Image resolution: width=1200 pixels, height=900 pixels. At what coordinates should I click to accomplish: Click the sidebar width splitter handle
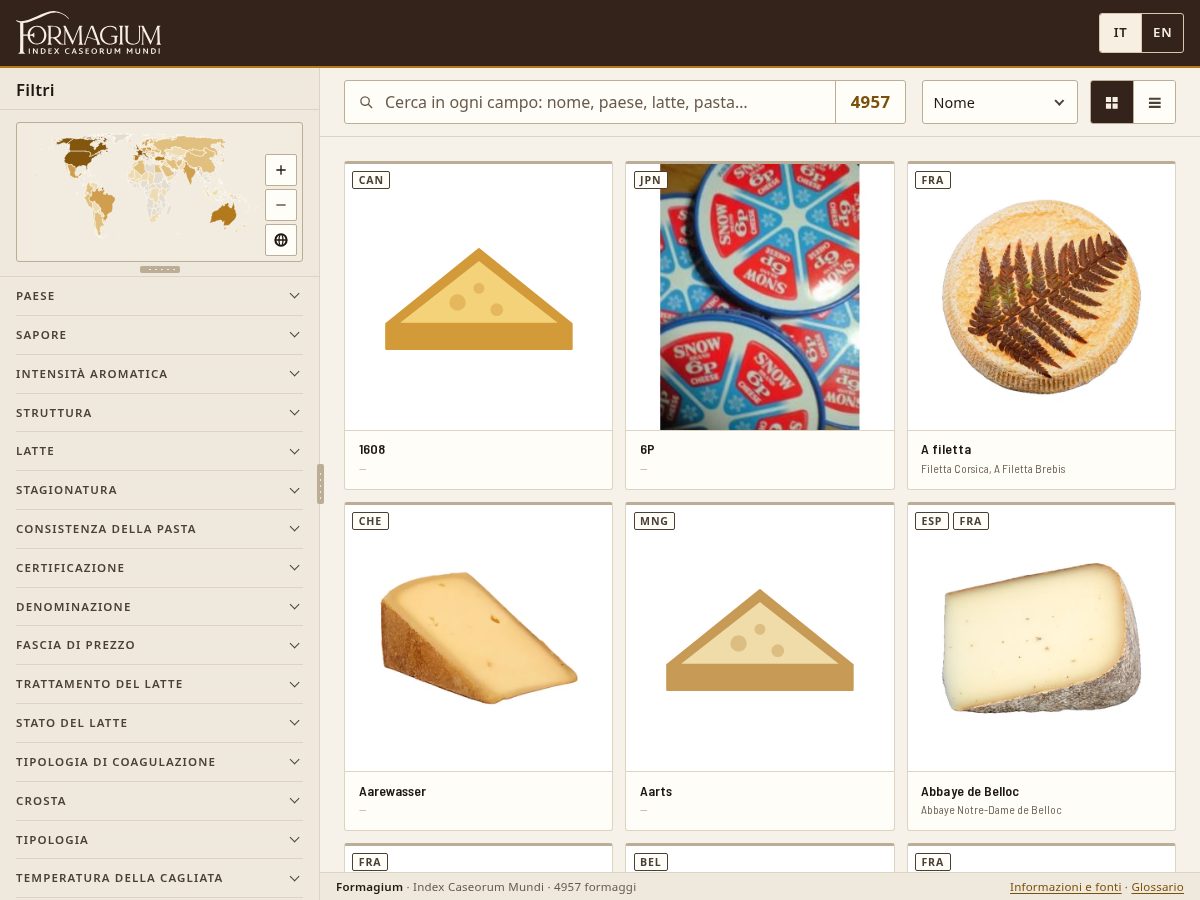click(x=320, y=484)
